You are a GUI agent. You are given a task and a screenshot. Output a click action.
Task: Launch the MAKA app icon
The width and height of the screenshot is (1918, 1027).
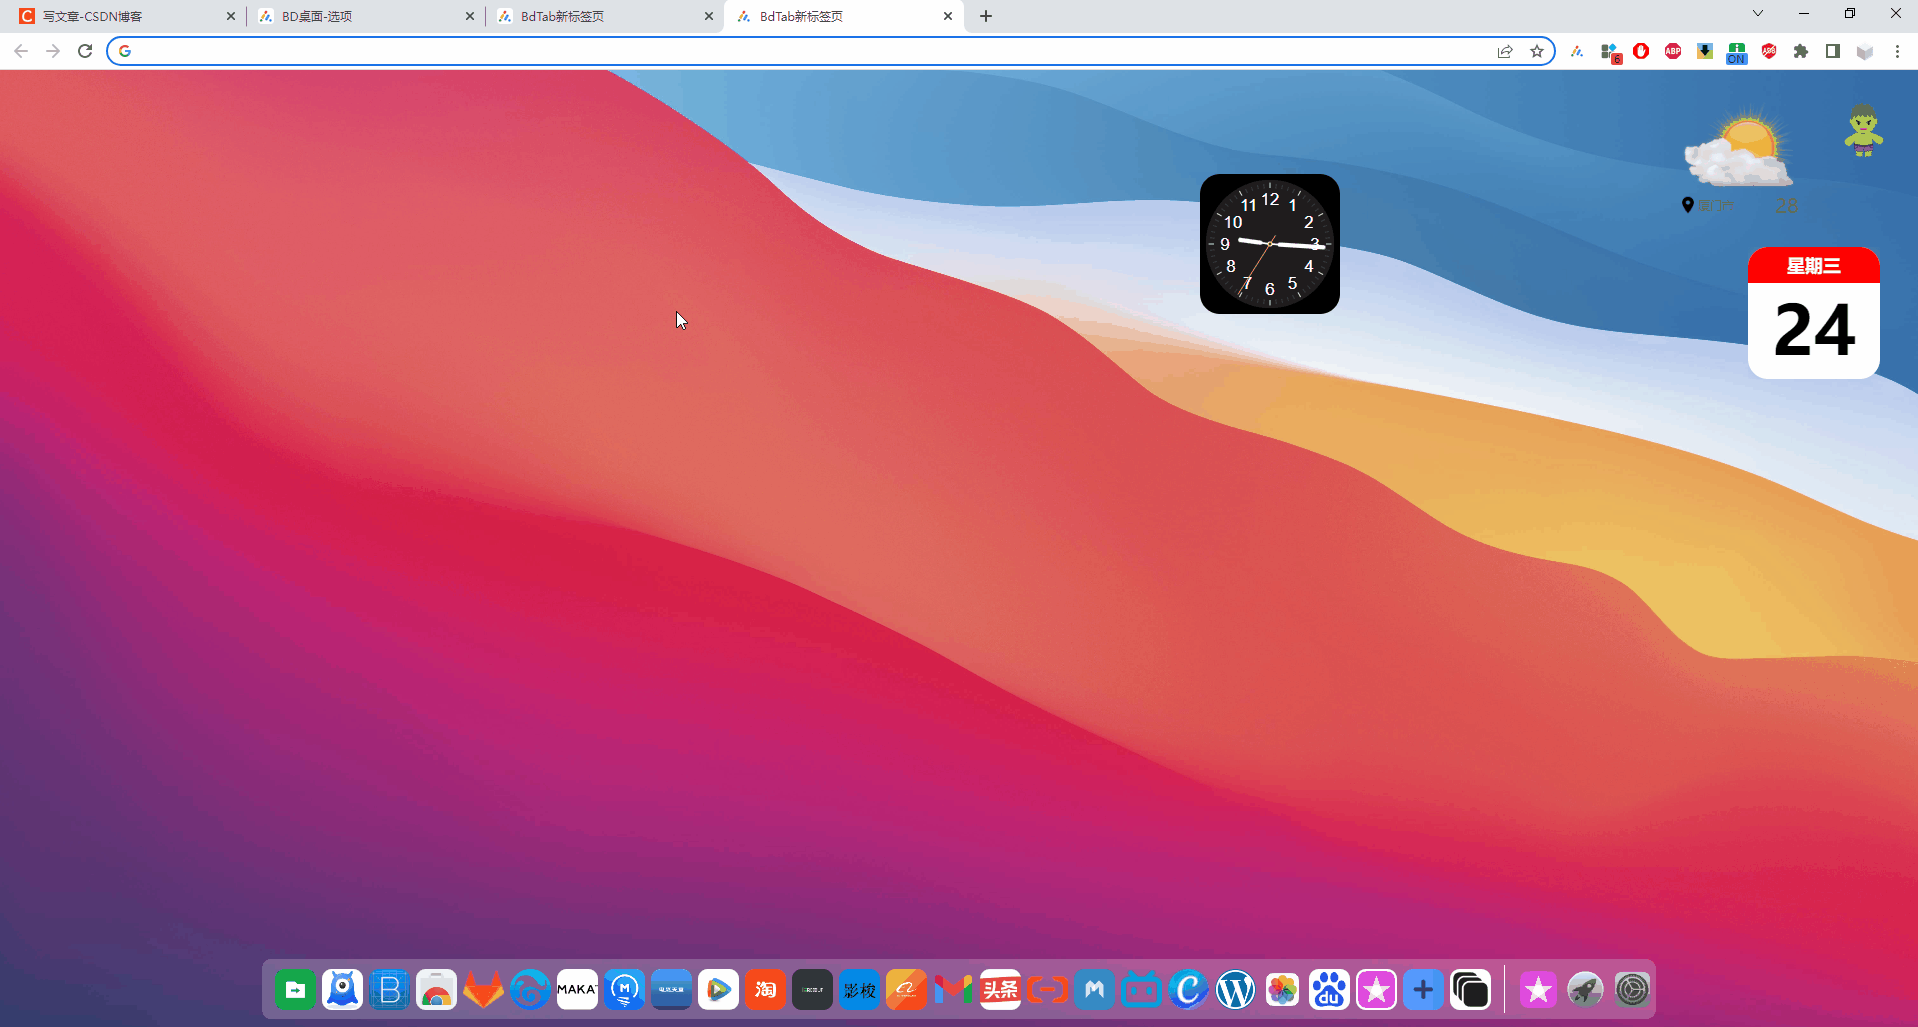click(x=577, y=990)
